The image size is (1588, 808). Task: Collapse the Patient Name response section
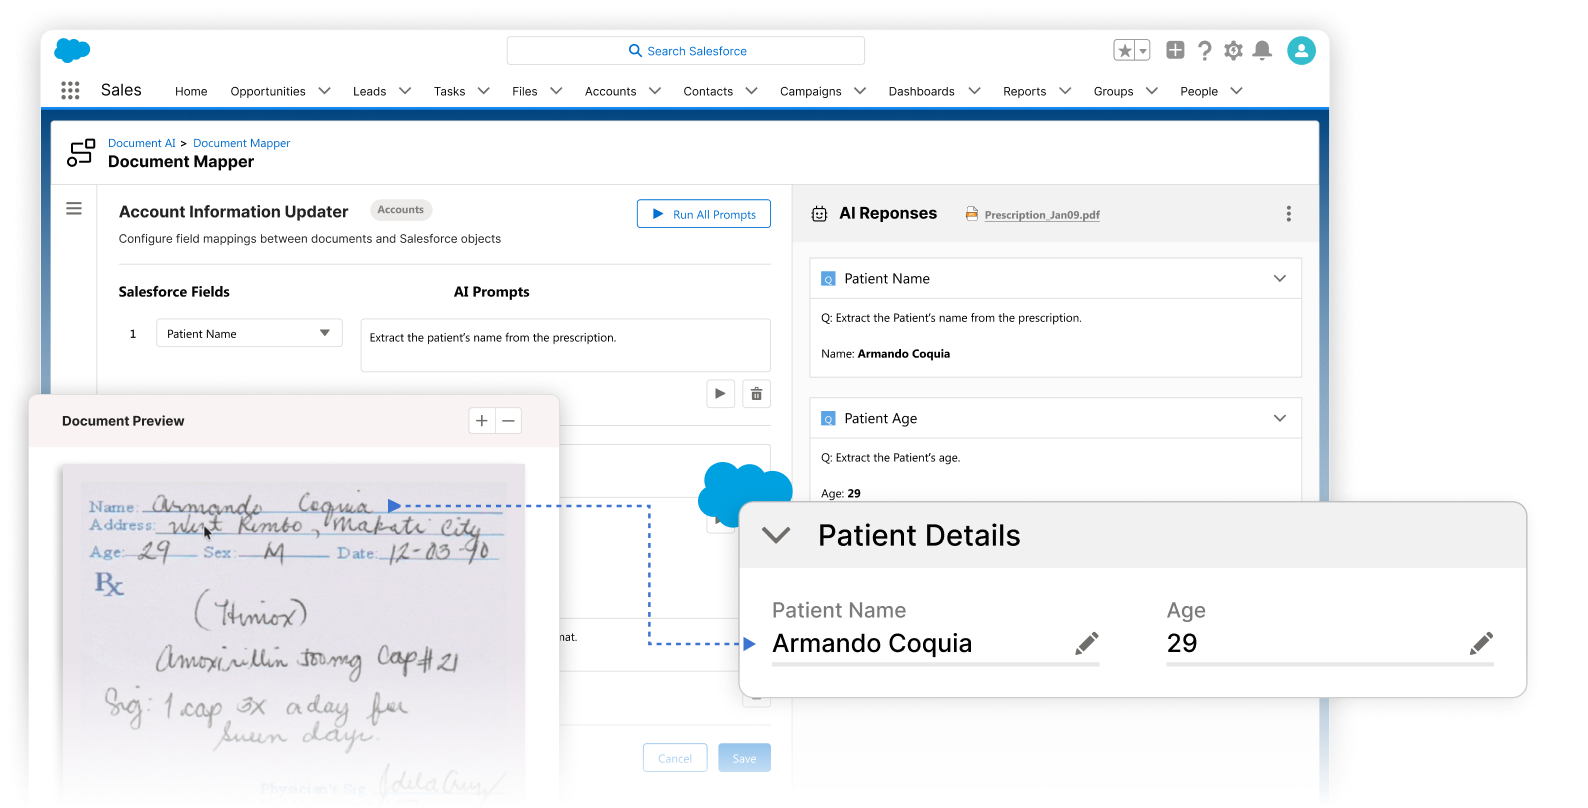[1279, 278]
